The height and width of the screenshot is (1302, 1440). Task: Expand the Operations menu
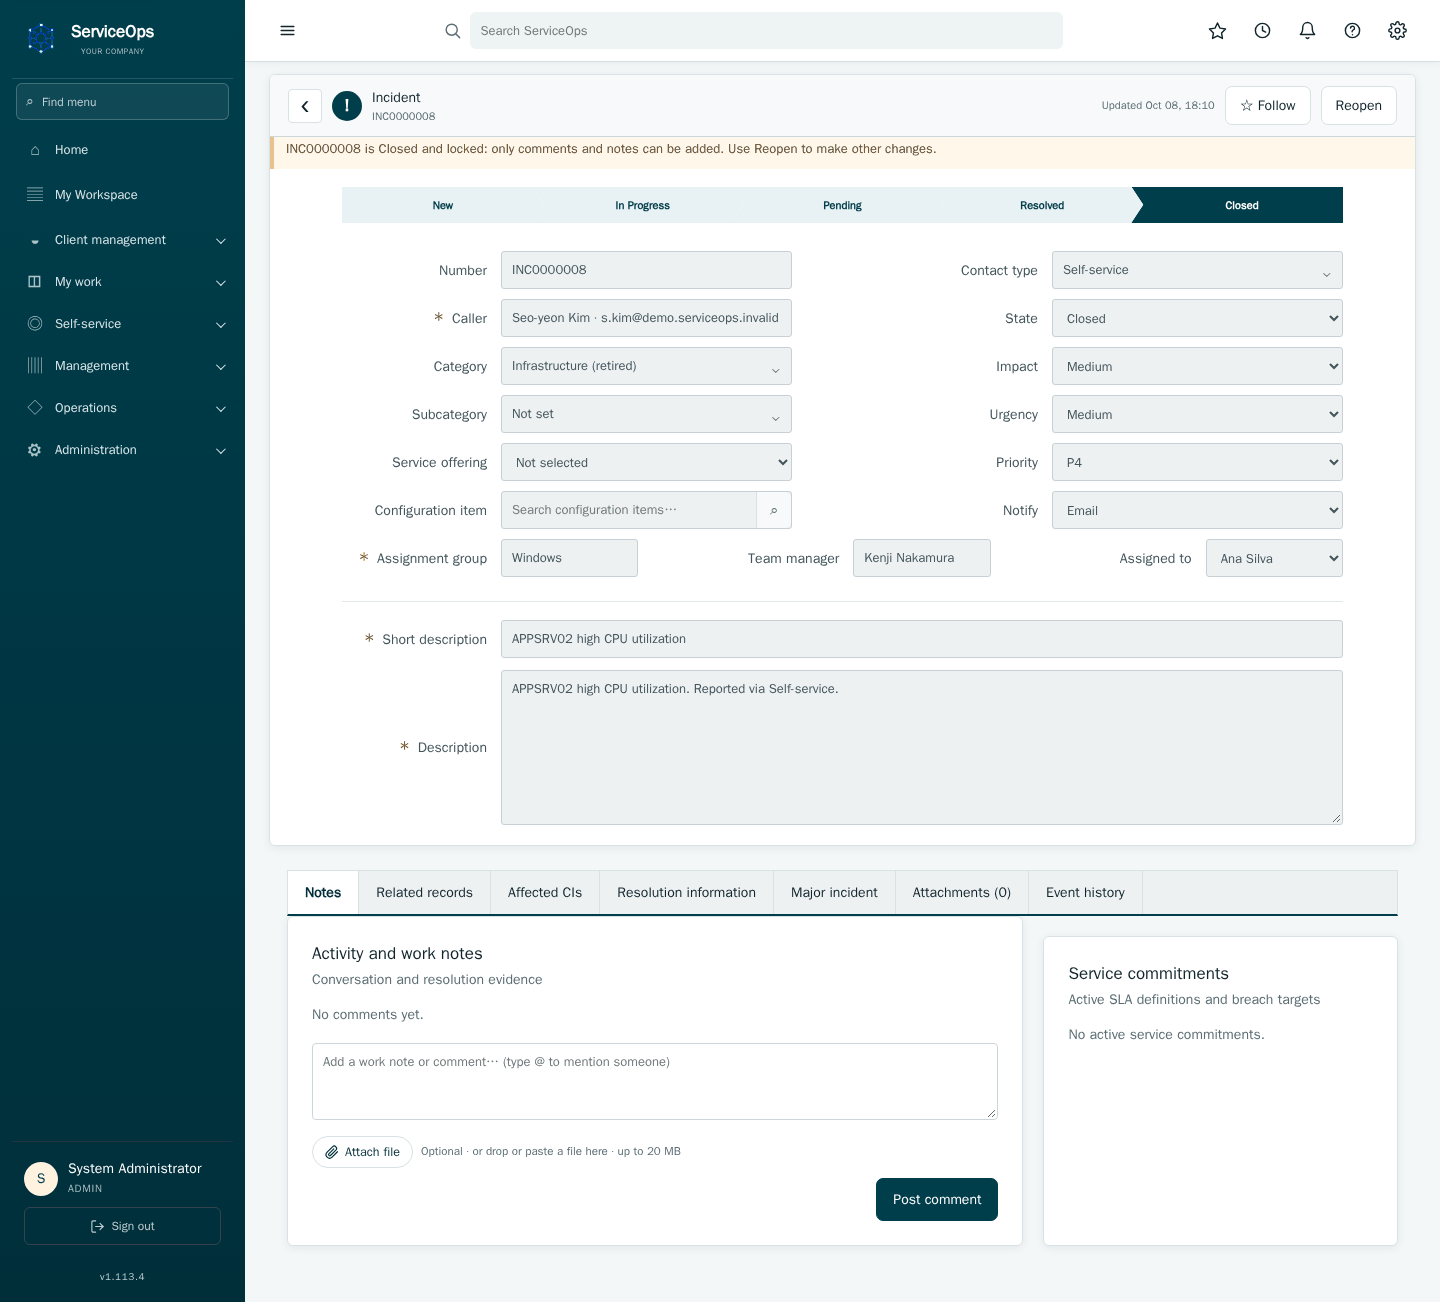coord(122,408)
